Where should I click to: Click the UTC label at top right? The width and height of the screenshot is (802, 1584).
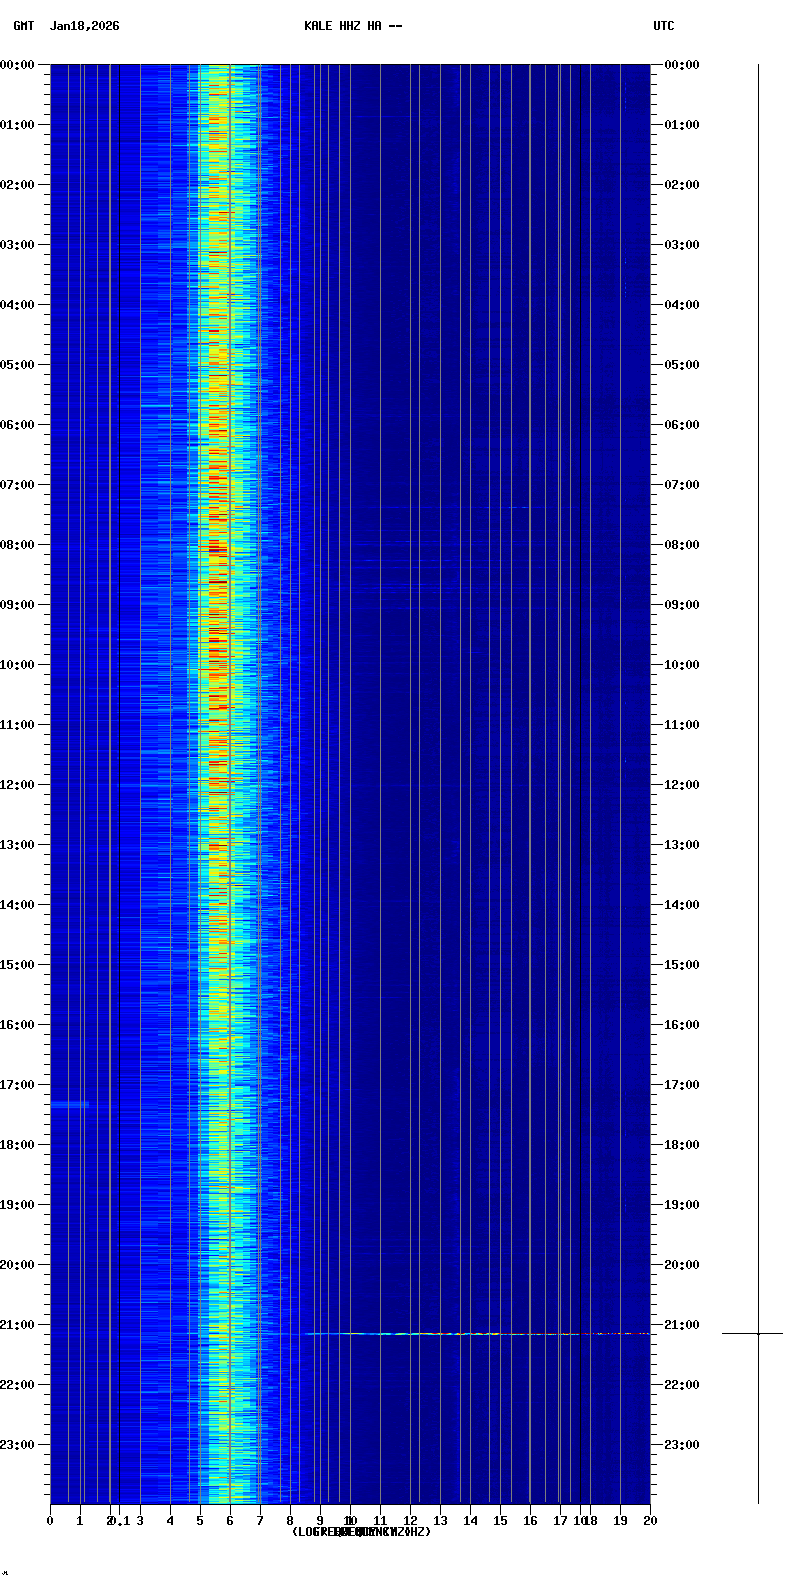coord(663,26)
